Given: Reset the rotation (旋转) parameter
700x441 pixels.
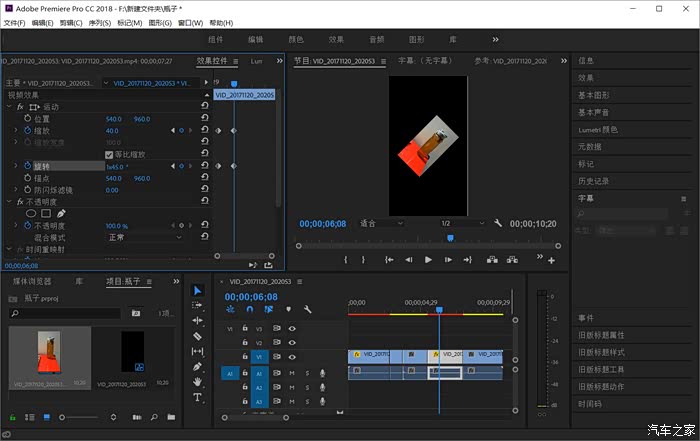Looking at the screenshot, I should pyautogui.click(x=205, y=166).
